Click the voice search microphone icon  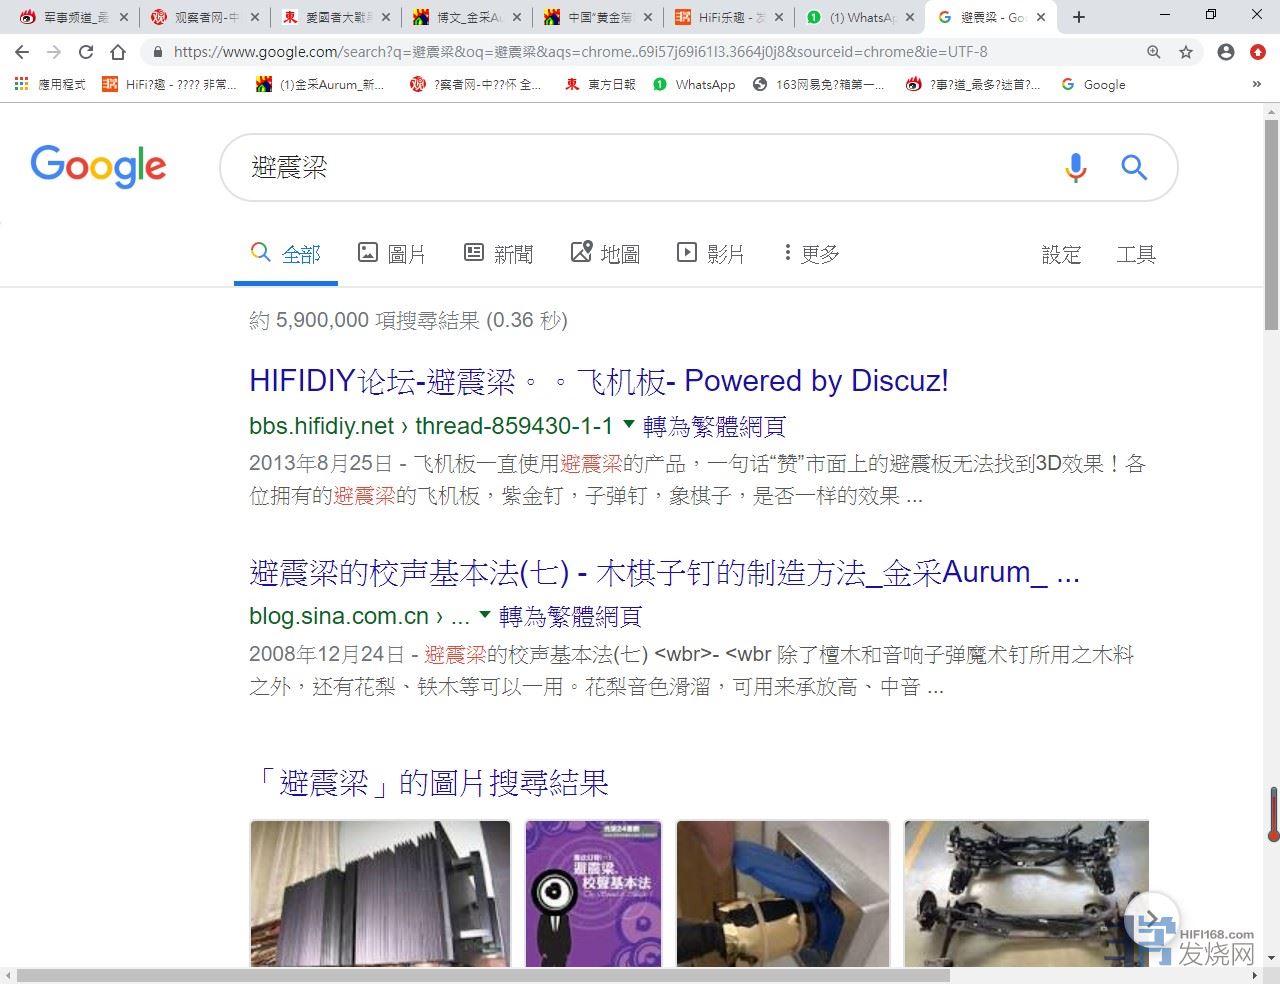(x=1075, y=167)
